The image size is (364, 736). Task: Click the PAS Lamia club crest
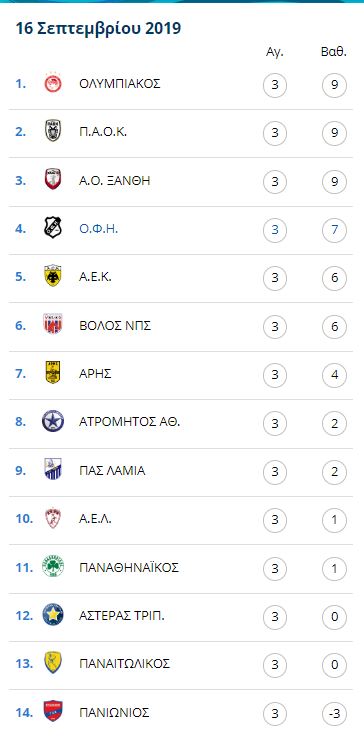tap(53, 470)
